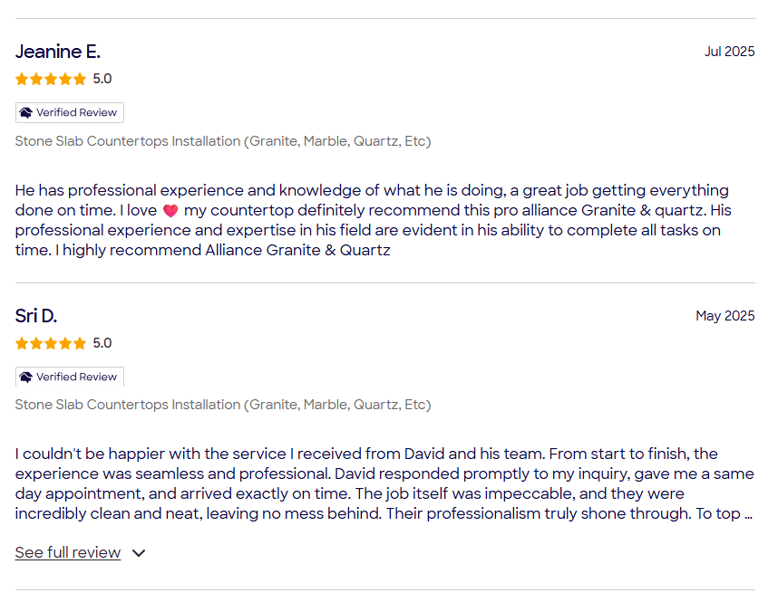The width and height of the screenshot is (768, 593).
Task: Click the star rating under Jeanine E.
Action: [x=51, y=79]
